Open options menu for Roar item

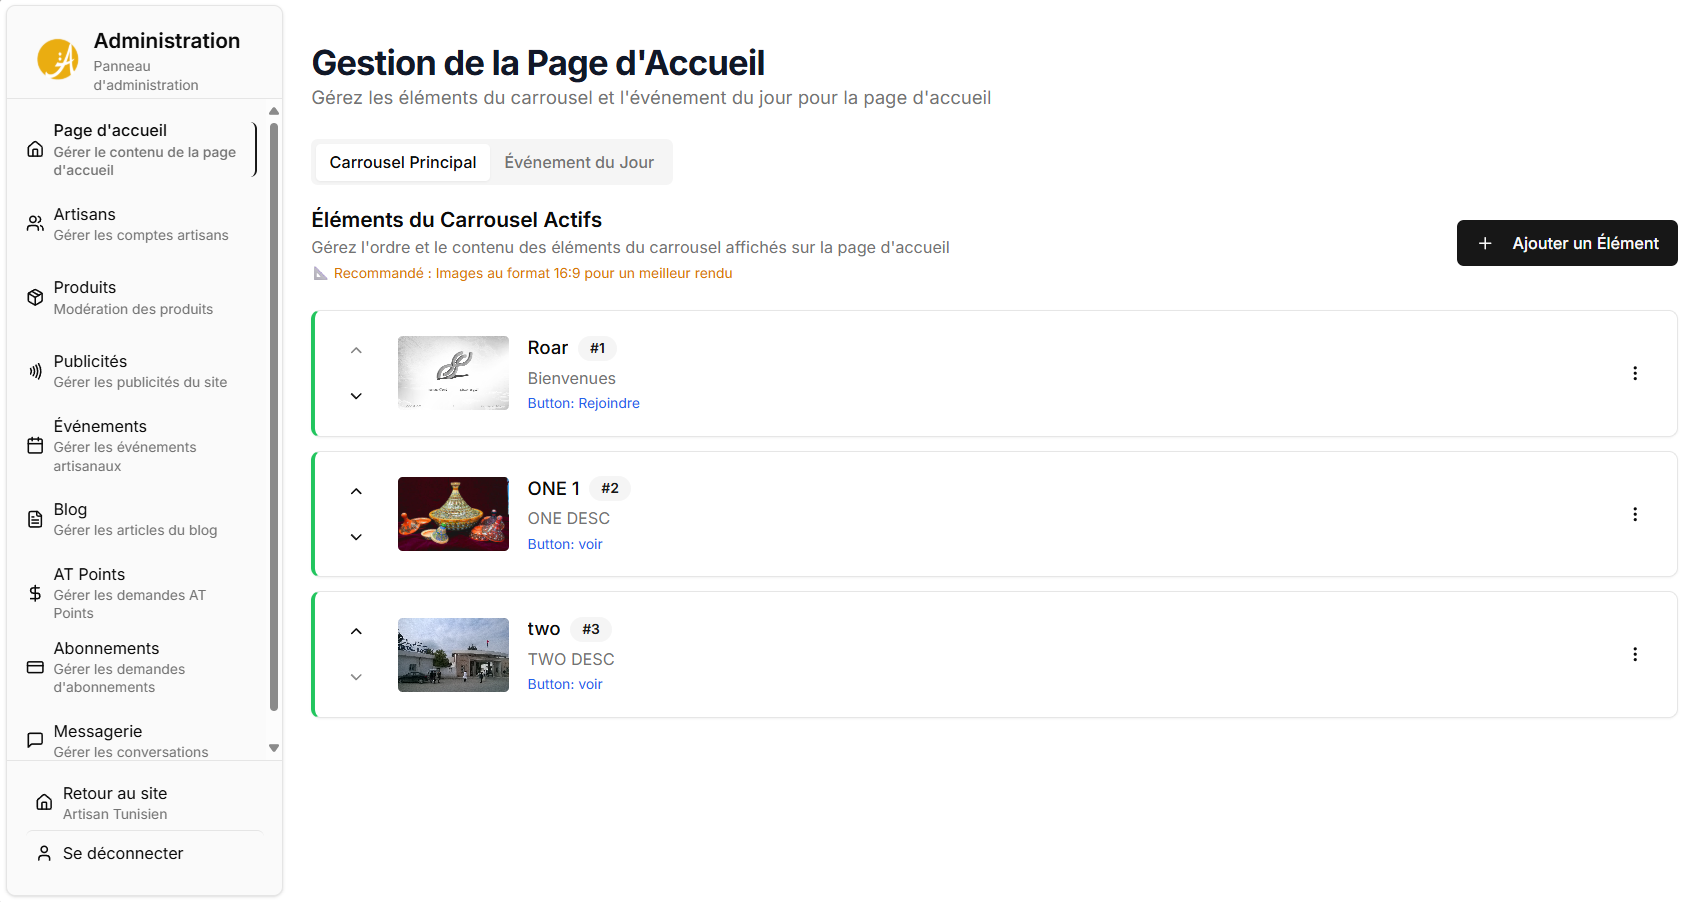[x=1635, y=373]
